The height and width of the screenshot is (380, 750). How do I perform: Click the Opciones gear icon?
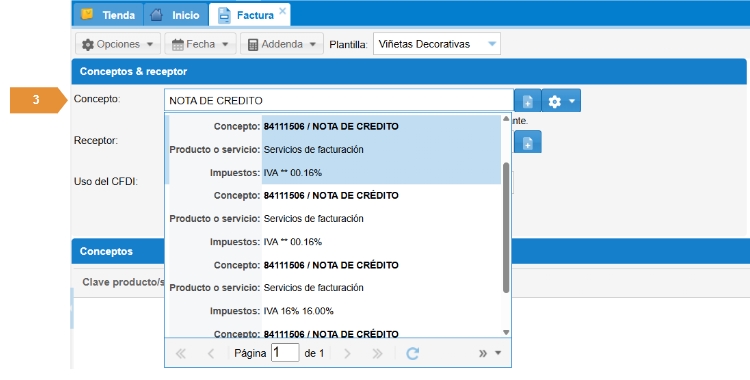(88, 45)
